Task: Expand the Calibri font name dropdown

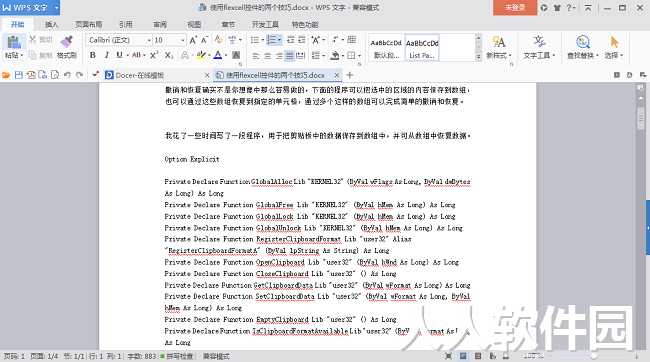Action: [149, 40]
